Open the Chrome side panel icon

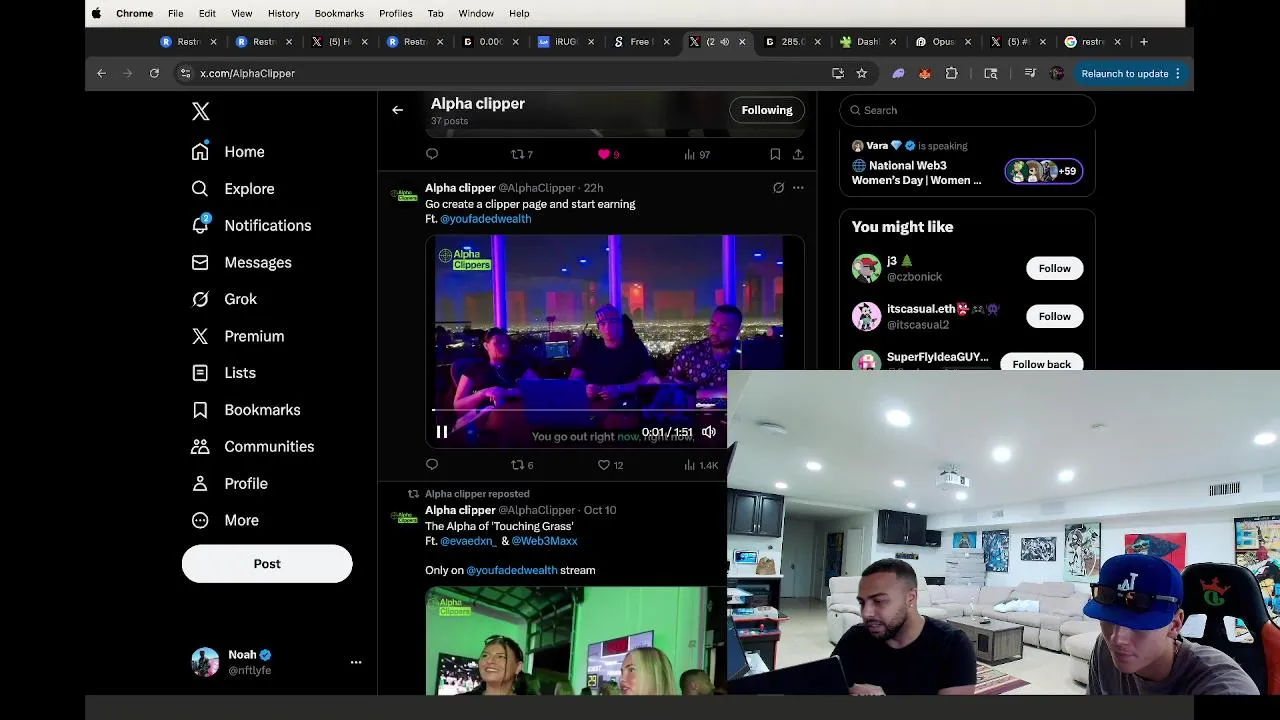pos(991,73)
